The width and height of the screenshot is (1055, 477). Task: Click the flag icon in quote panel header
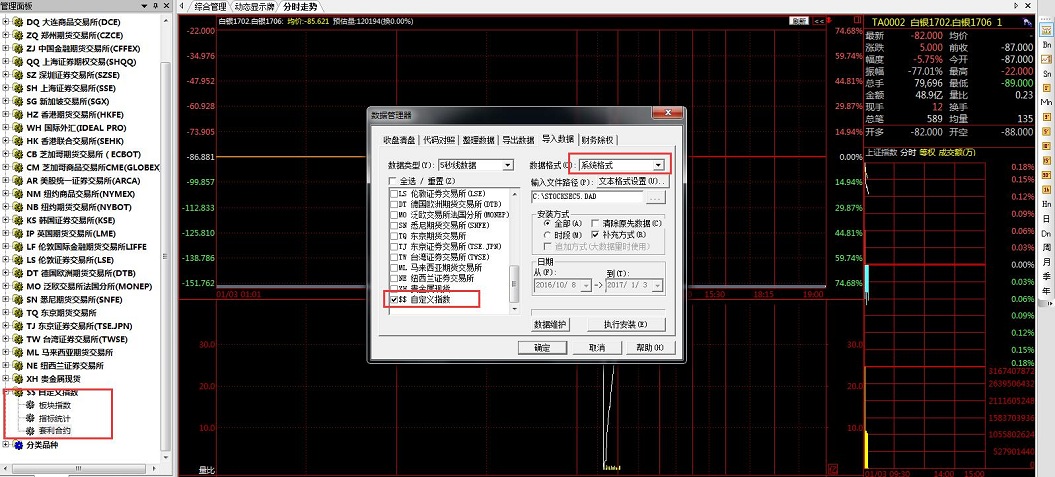pos(1027,22)
